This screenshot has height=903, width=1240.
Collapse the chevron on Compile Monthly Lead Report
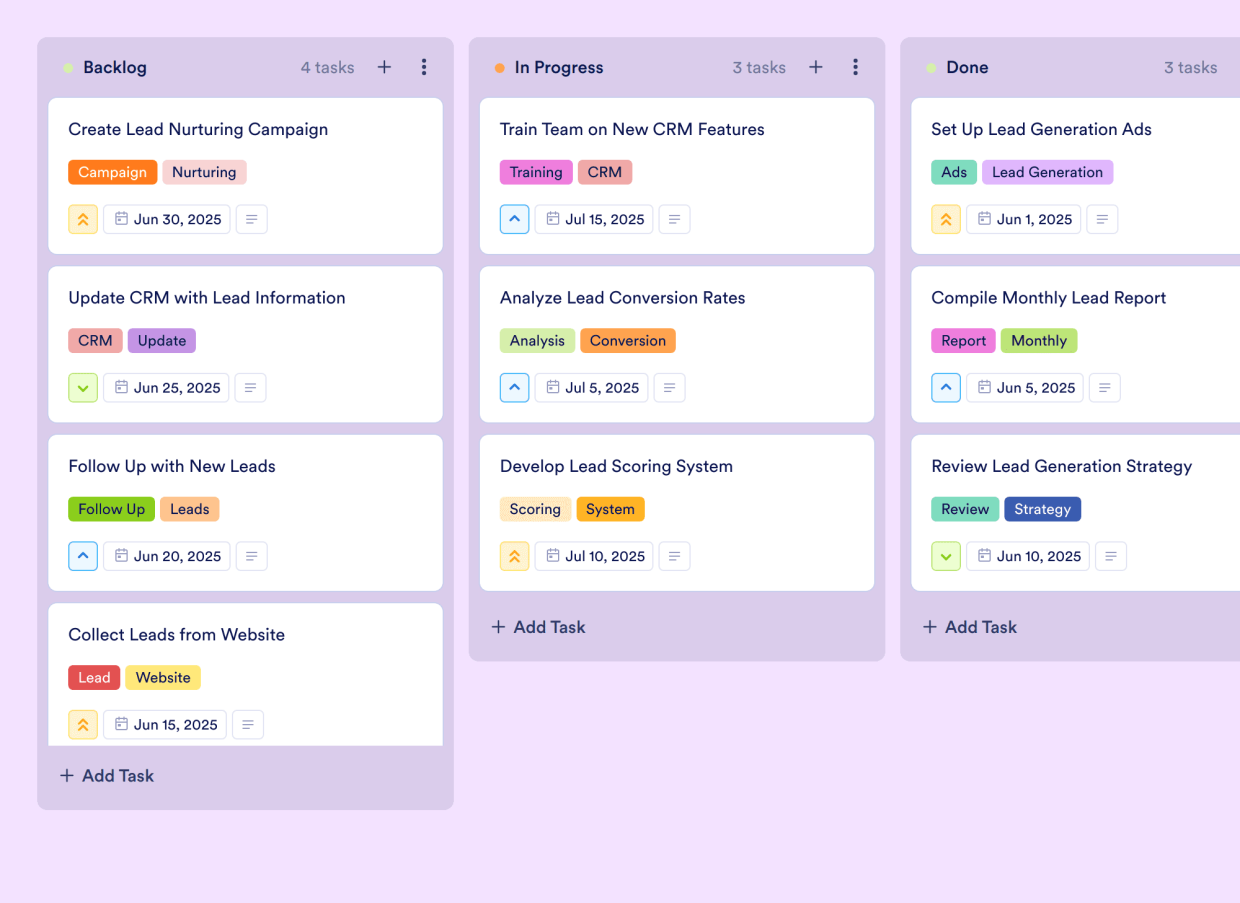(946, 387)
